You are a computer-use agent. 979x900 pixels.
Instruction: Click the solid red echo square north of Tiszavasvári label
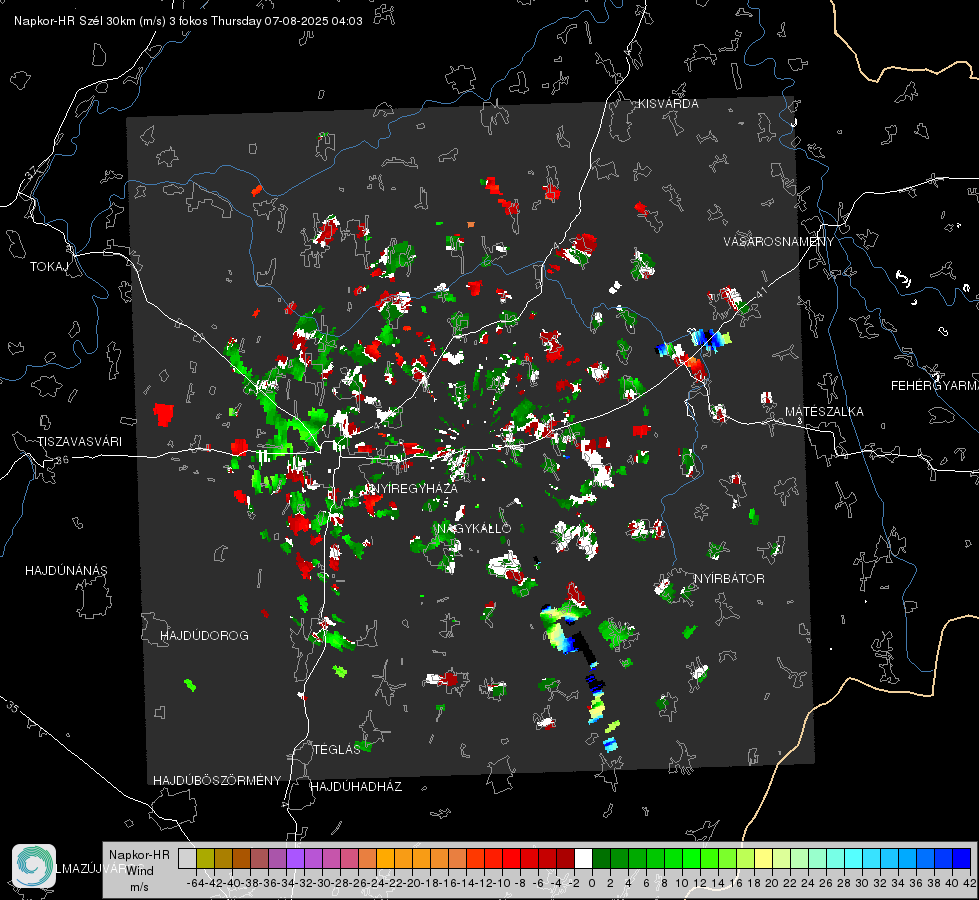click(x=163, y=414)
